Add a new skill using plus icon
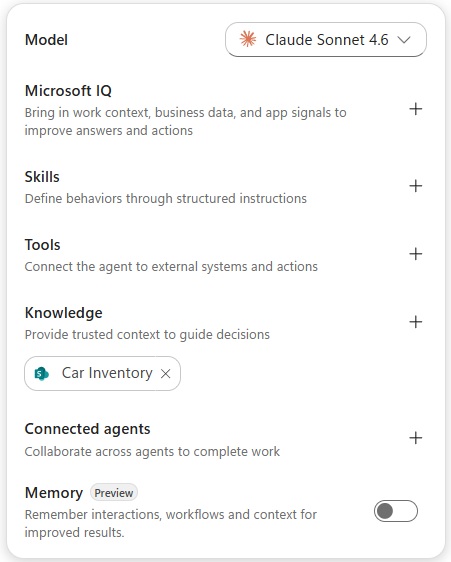Viewport: 451px width, 562px height. [x=416, y=186]
